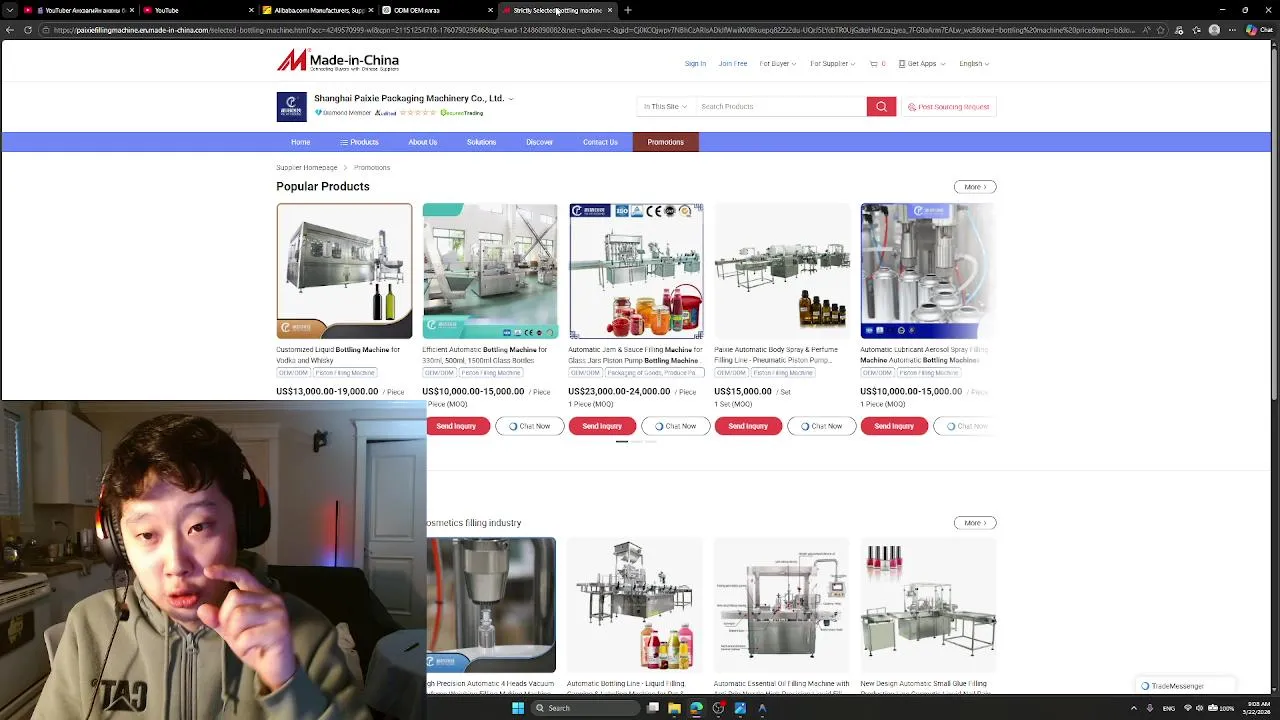The image size is (1280, 720).
Task: Chat Now for Efficient Automatic Bottling Machine
Action: [x=530, y=426]
